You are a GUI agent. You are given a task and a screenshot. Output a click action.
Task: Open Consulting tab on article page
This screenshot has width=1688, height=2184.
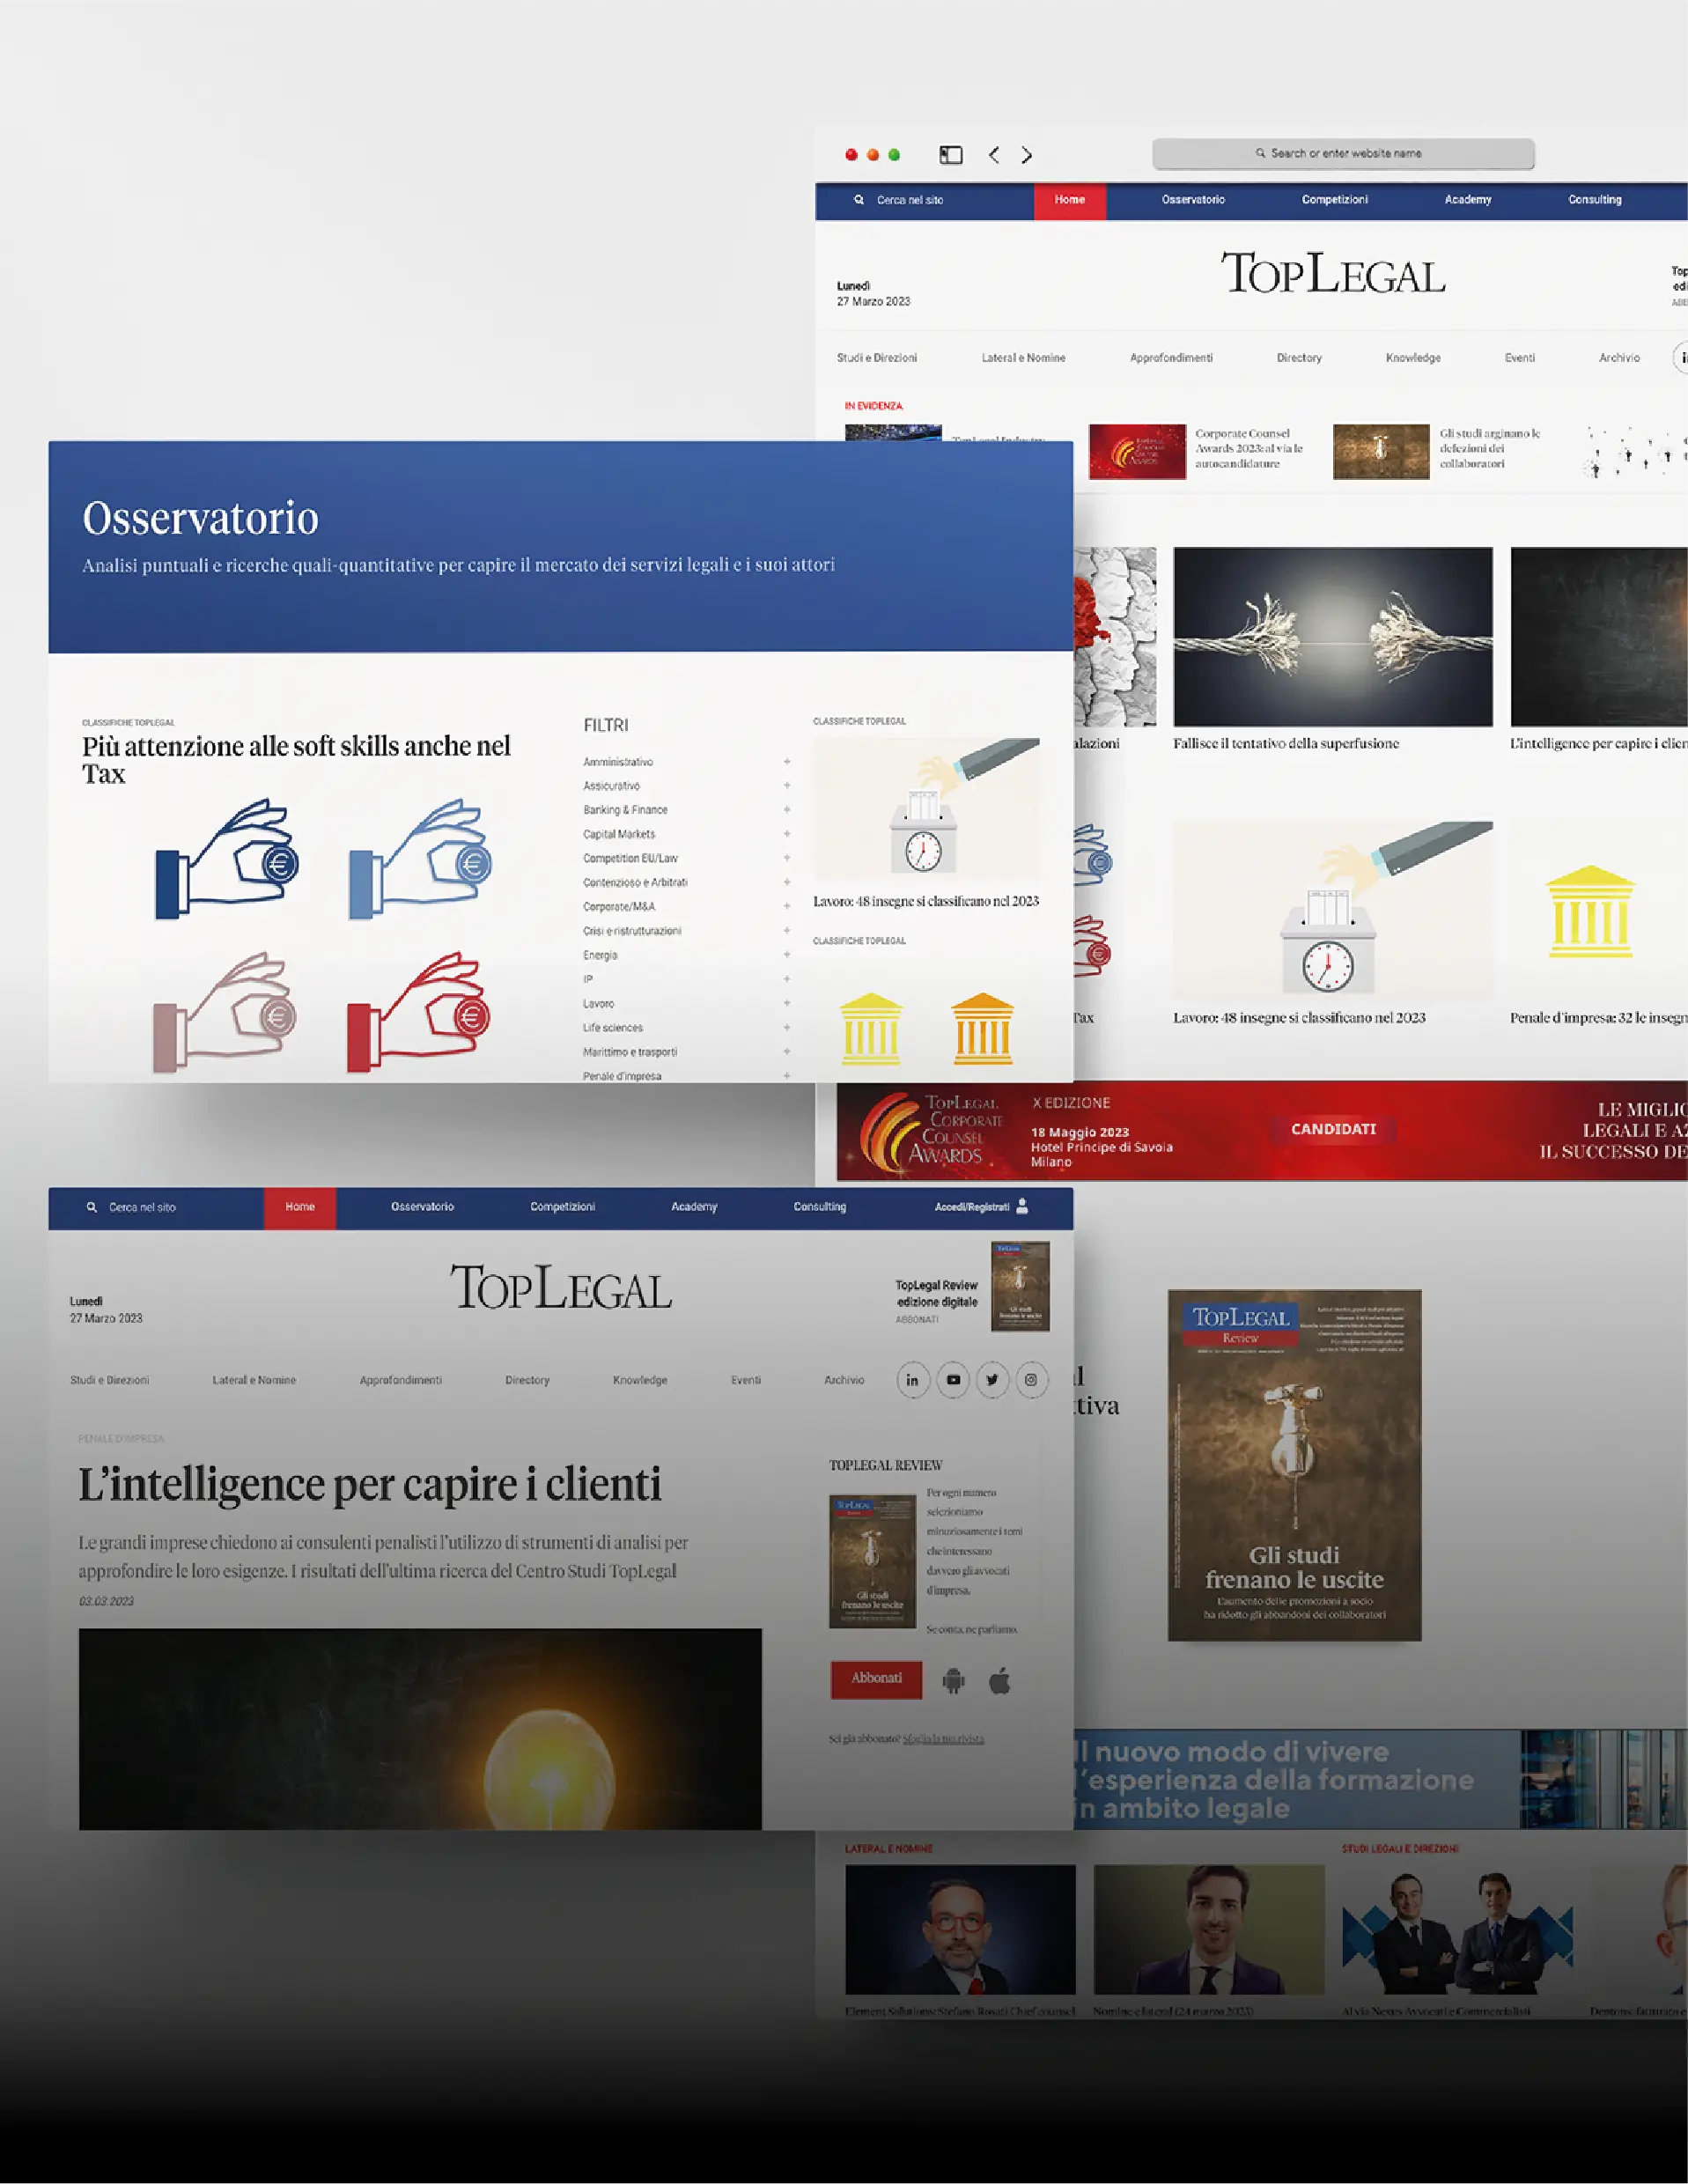819,1207
